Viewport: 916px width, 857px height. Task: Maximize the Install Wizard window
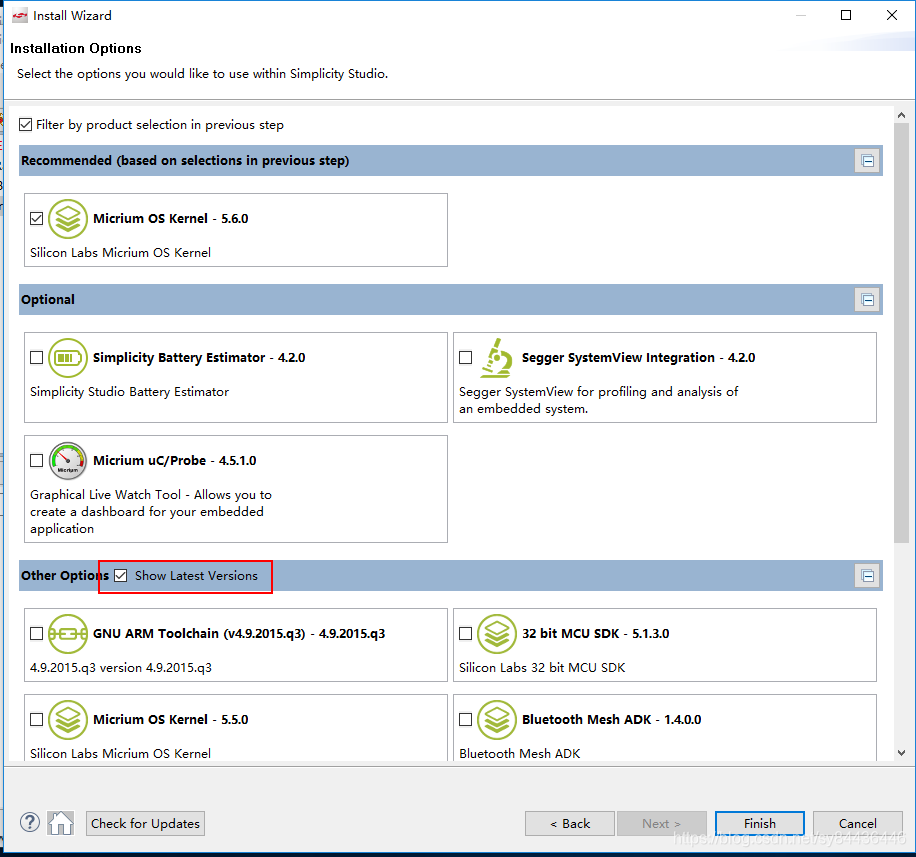coord(846,15)
